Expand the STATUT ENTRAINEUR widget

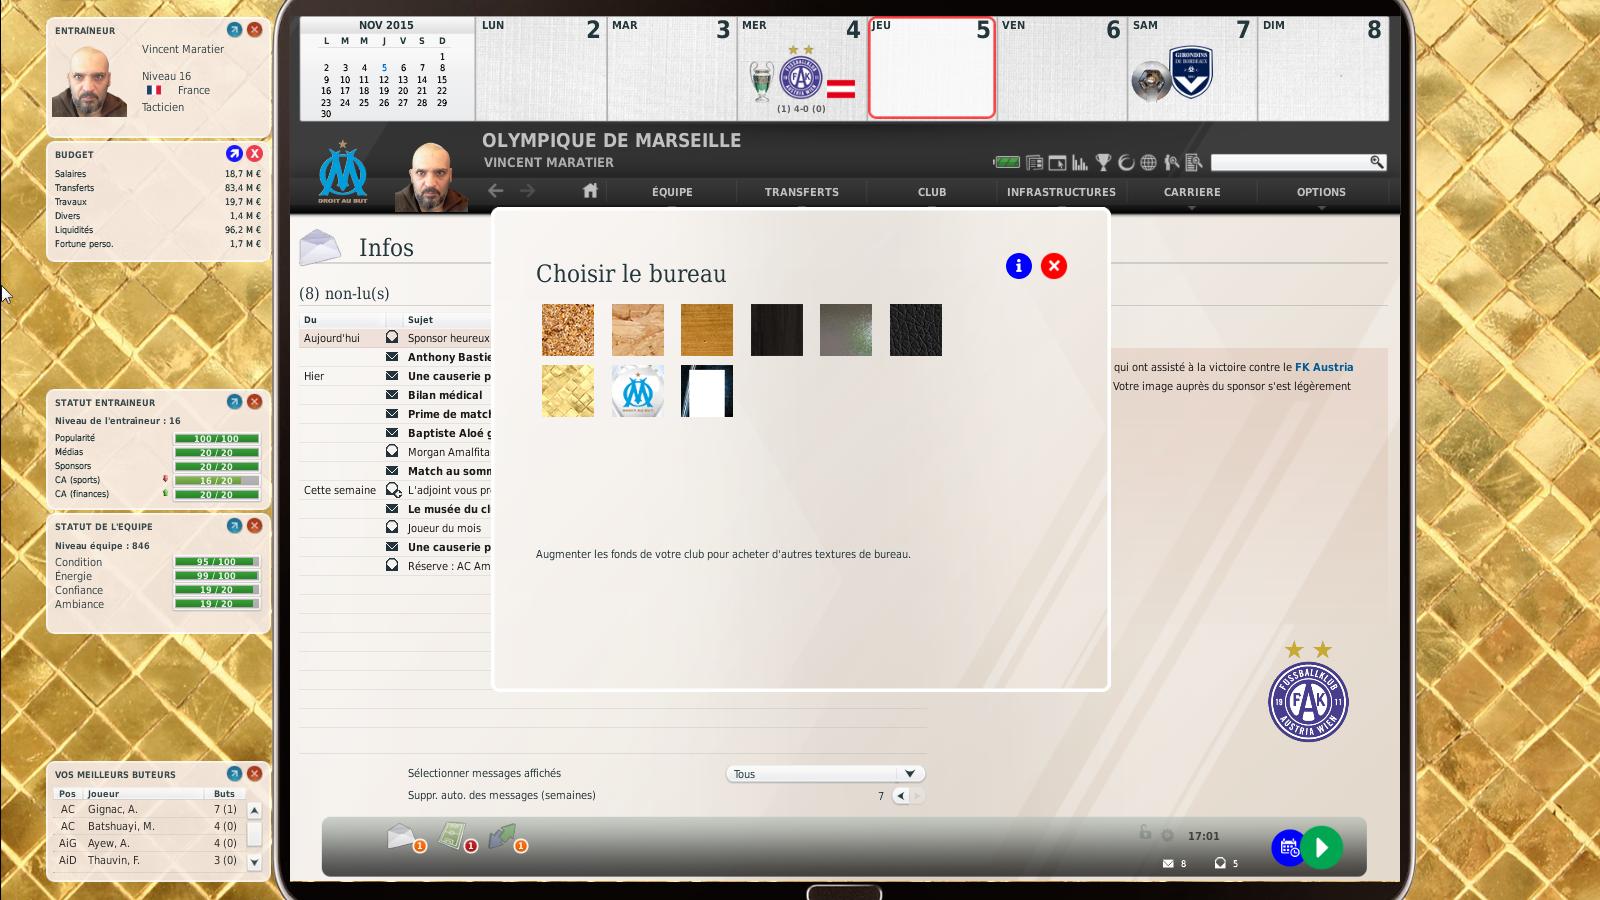click(234, 402)
